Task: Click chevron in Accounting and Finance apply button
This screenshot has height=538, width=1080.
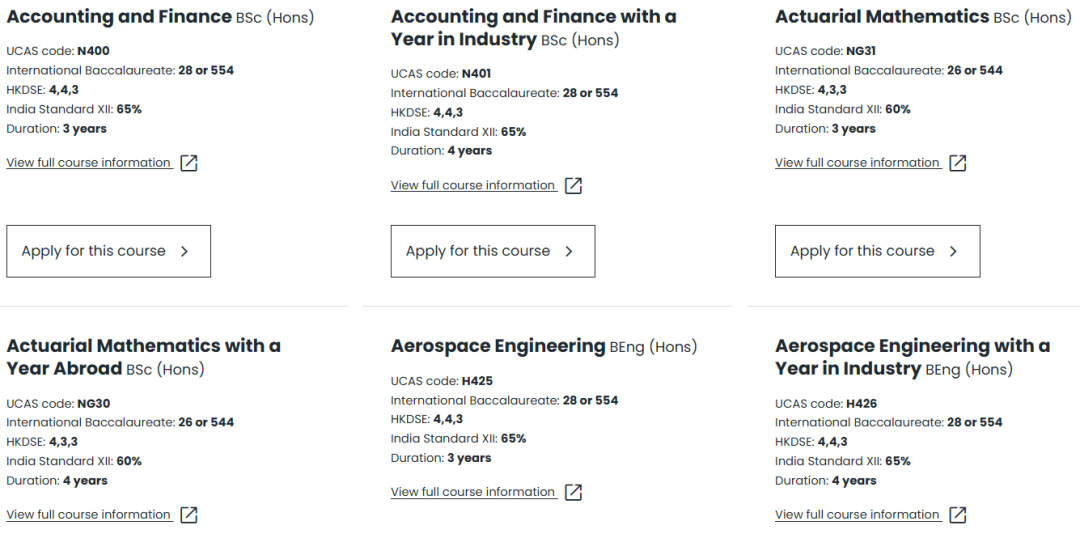Action: pos(184,251)
